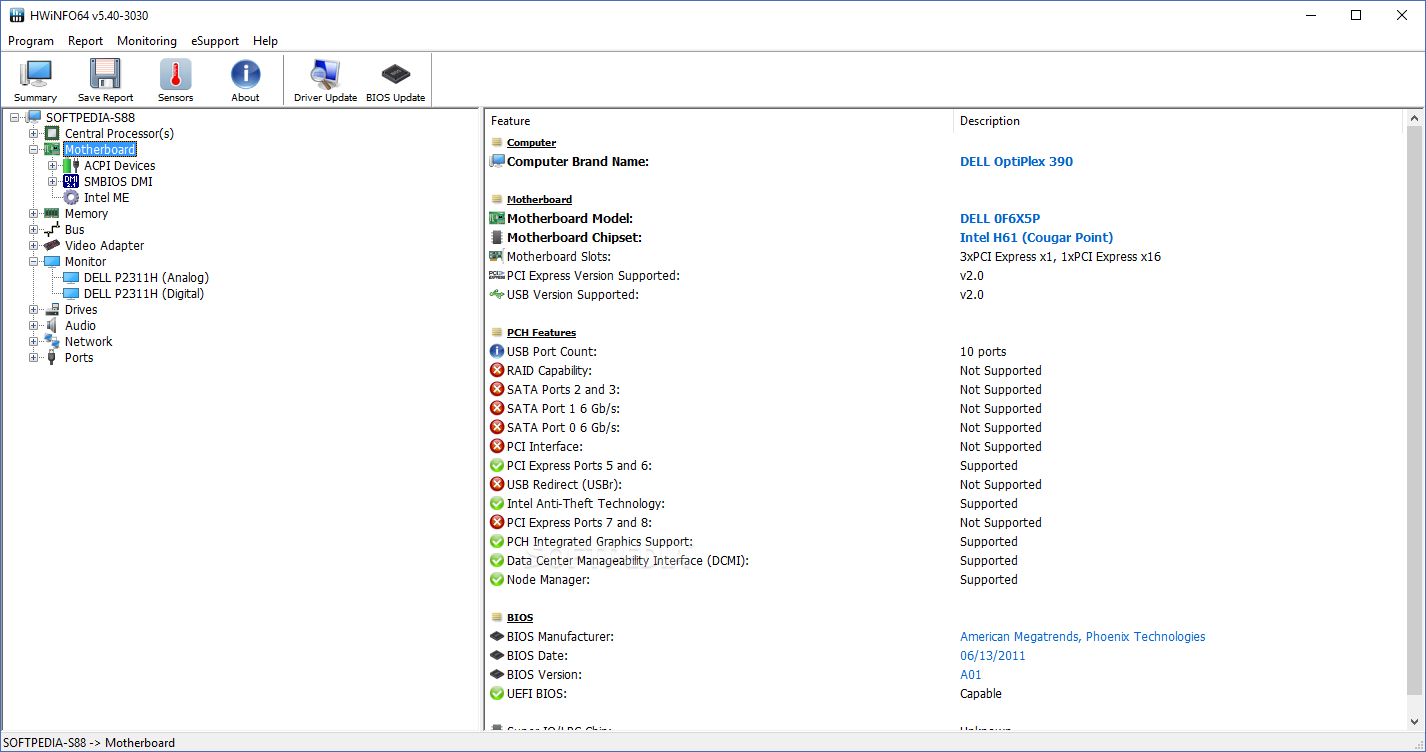Select DELL P2311H (Analog) monitor

tap(146, 278)
